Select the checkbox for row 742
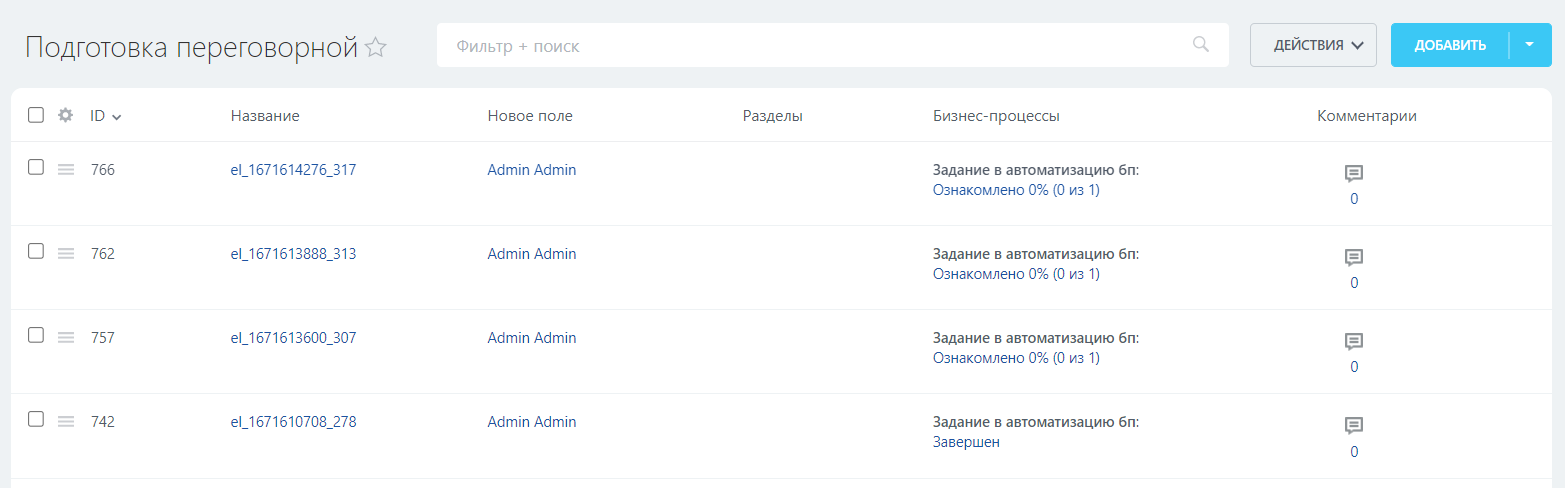Image resolution: width=1565 pixels, height=488 pixels. tap(36, 420)
